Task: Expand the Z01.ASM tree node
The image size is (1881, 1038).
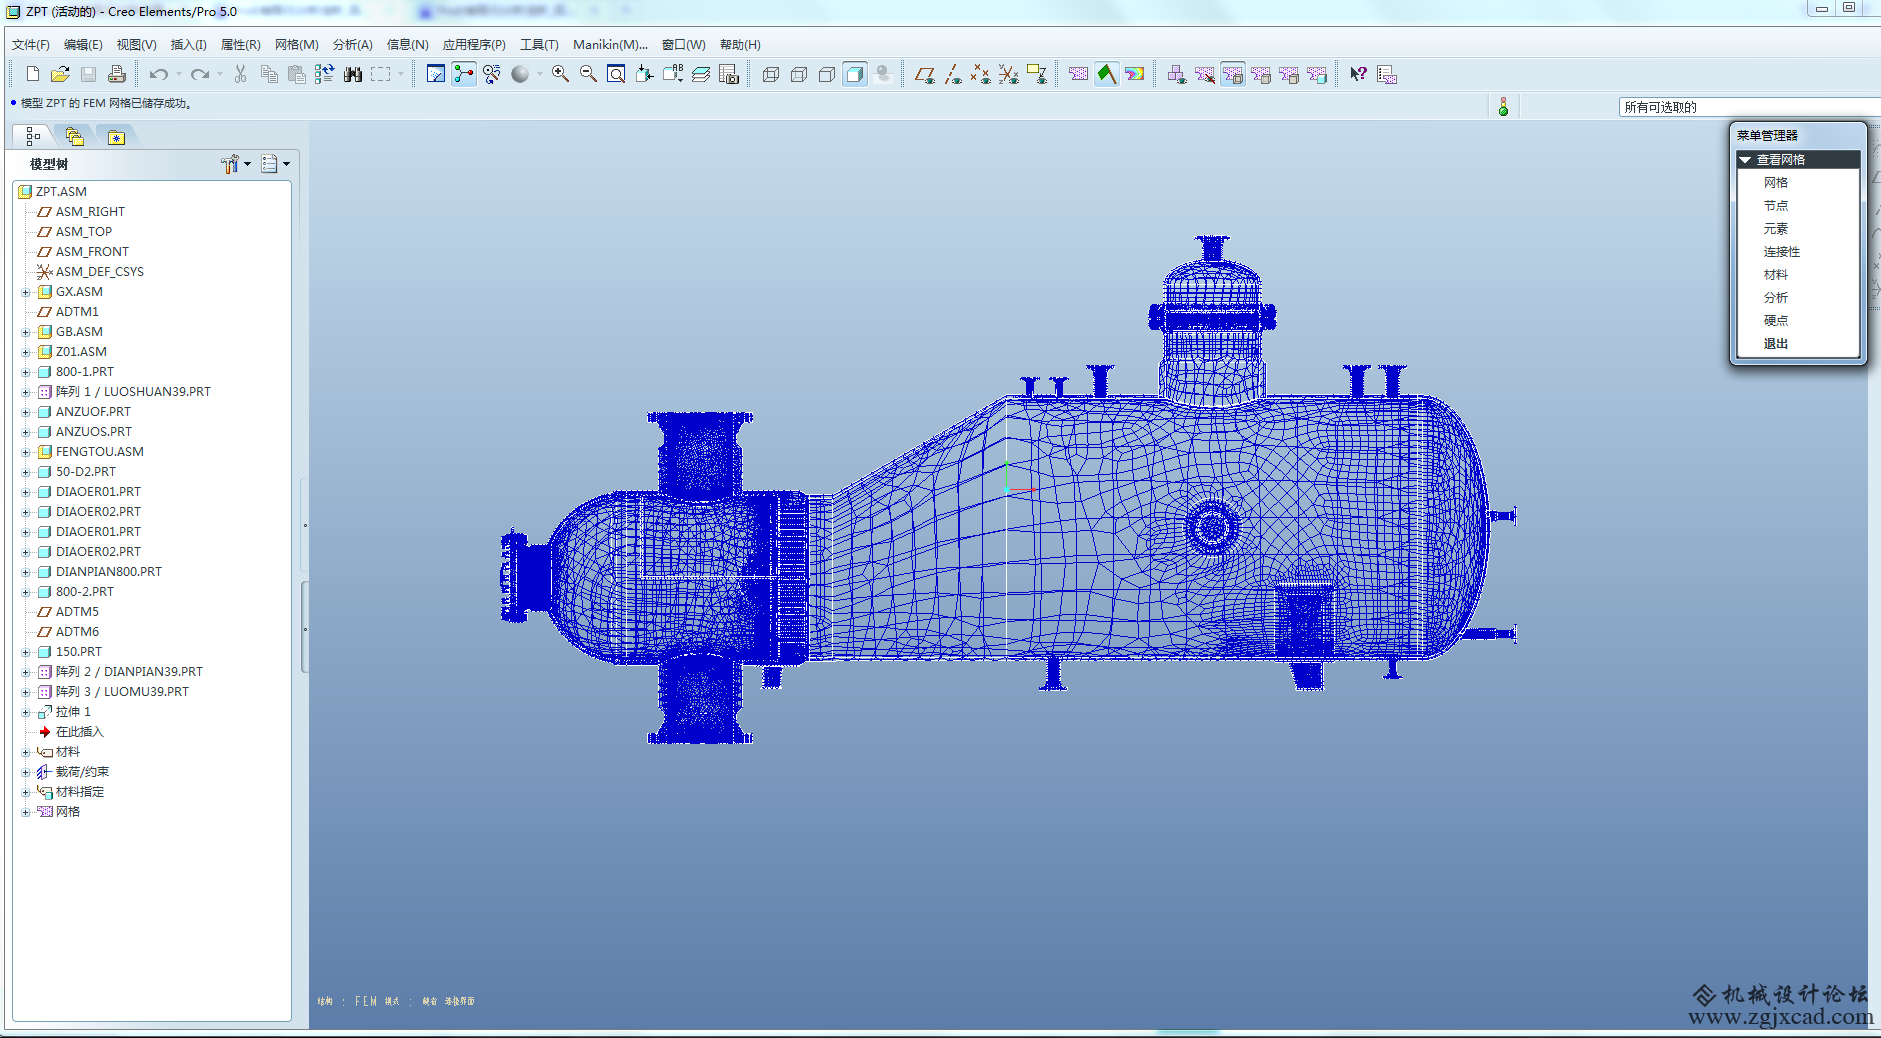Action: point(26,352)
